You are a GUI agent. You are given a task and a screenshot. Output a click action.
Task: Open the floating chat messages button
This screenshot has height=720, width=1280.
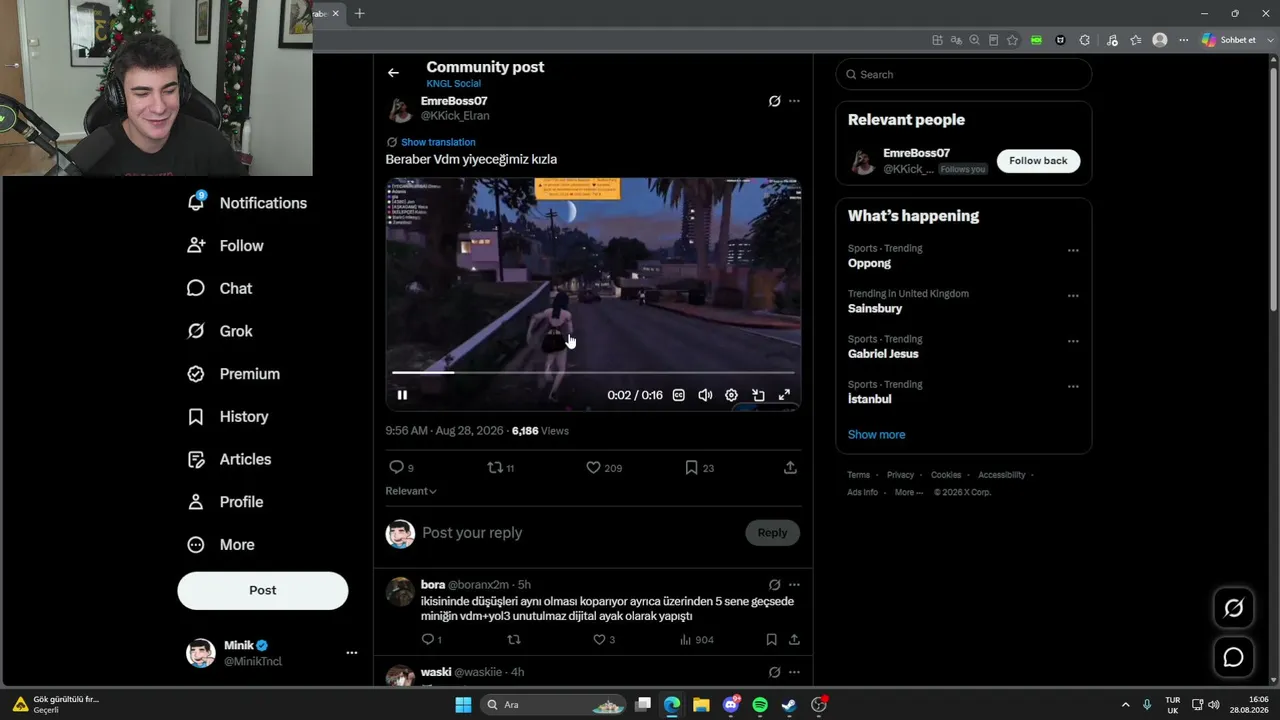coord(1234,657)
